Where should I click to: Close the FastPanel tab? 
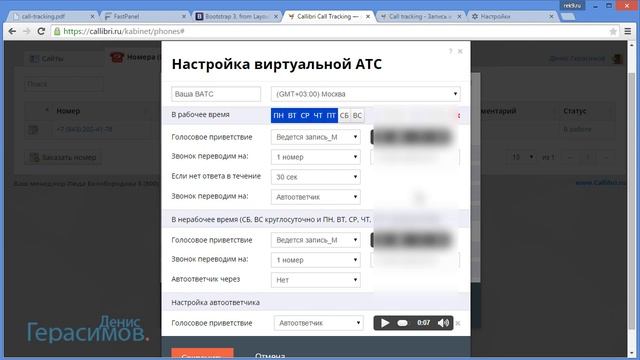tap(184, 16)
